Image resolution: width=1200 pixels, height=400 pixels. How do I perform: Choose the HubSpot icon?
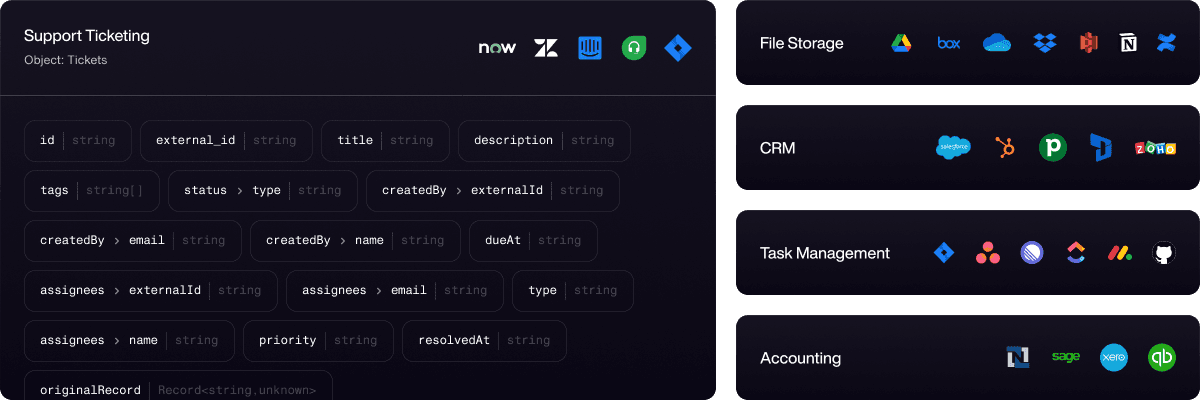pyautogui.click(x=1005, y=148)
